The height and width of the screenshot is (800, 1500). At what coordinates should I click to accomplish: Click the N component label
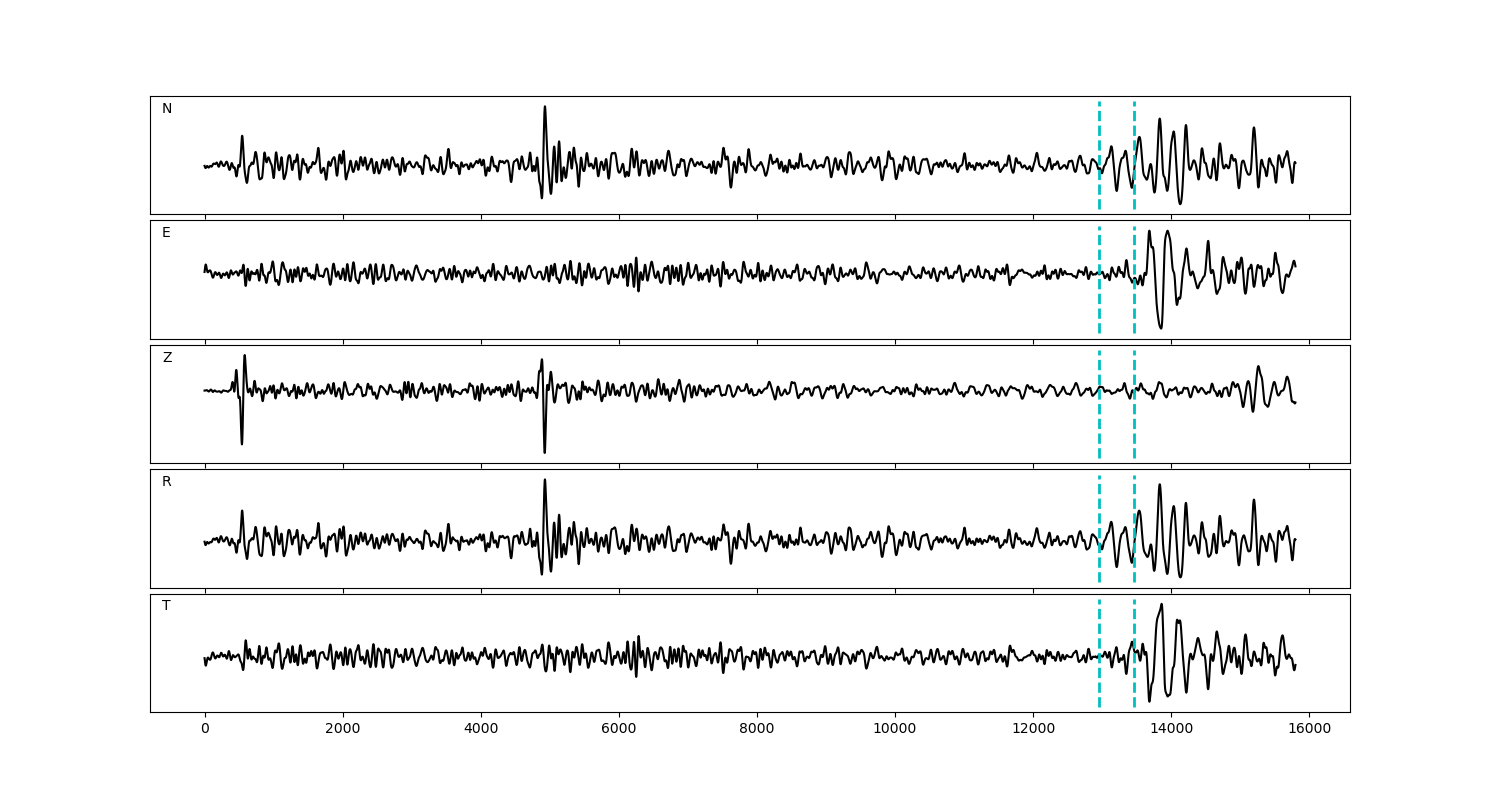[167, 109]
